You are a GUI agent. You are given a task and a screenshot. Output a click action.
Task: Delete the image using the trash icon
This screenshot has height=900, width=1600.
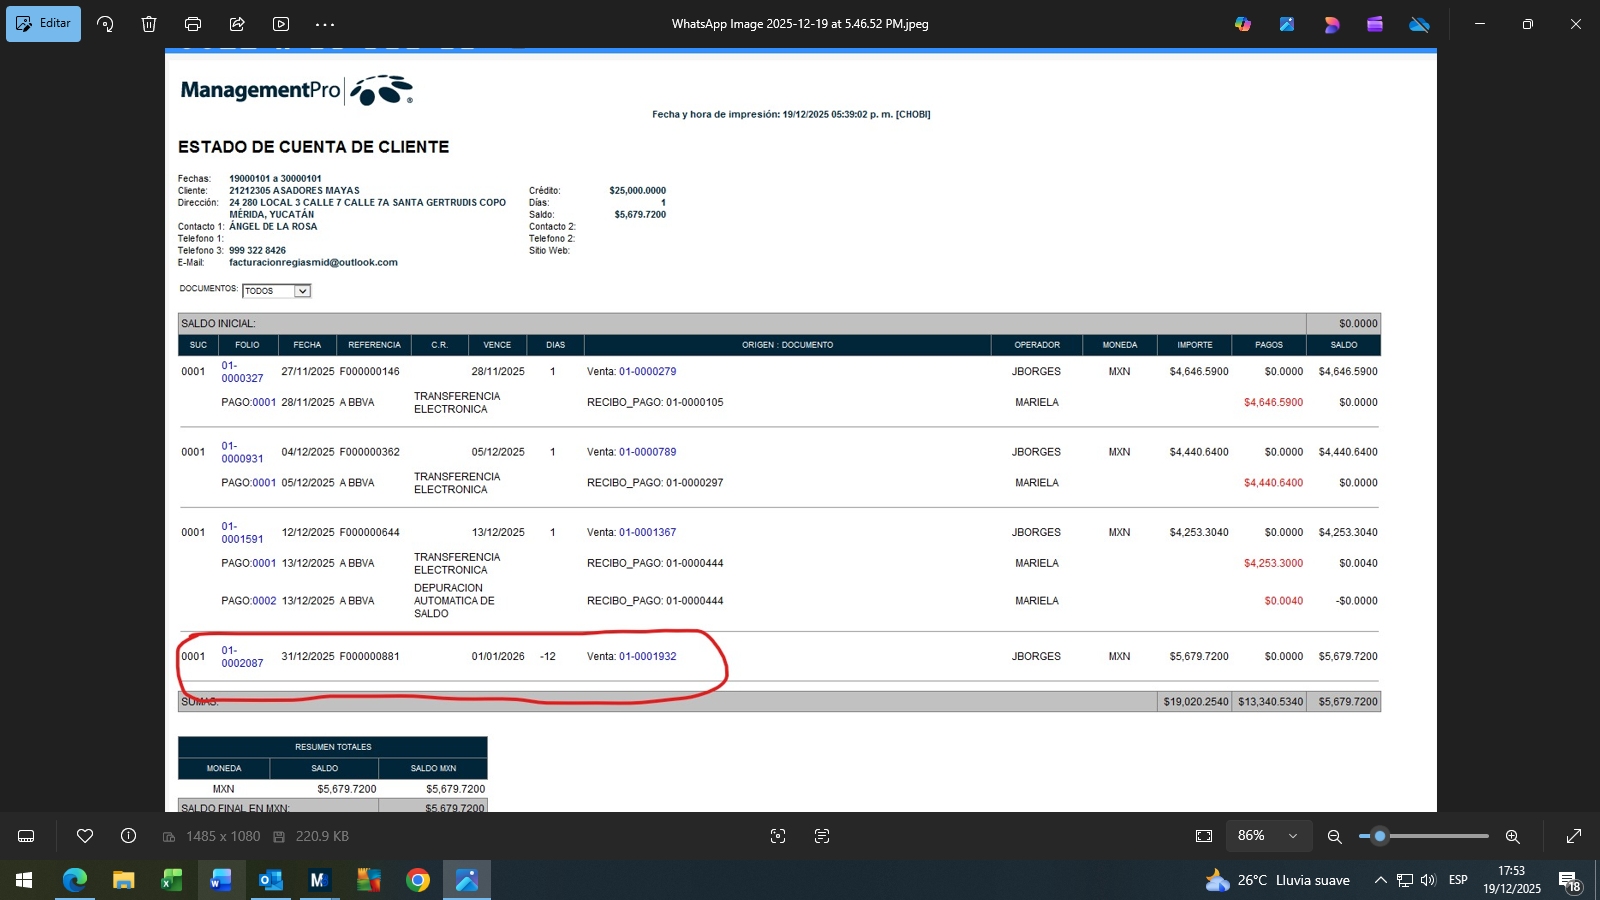click(x=149, y=24)
